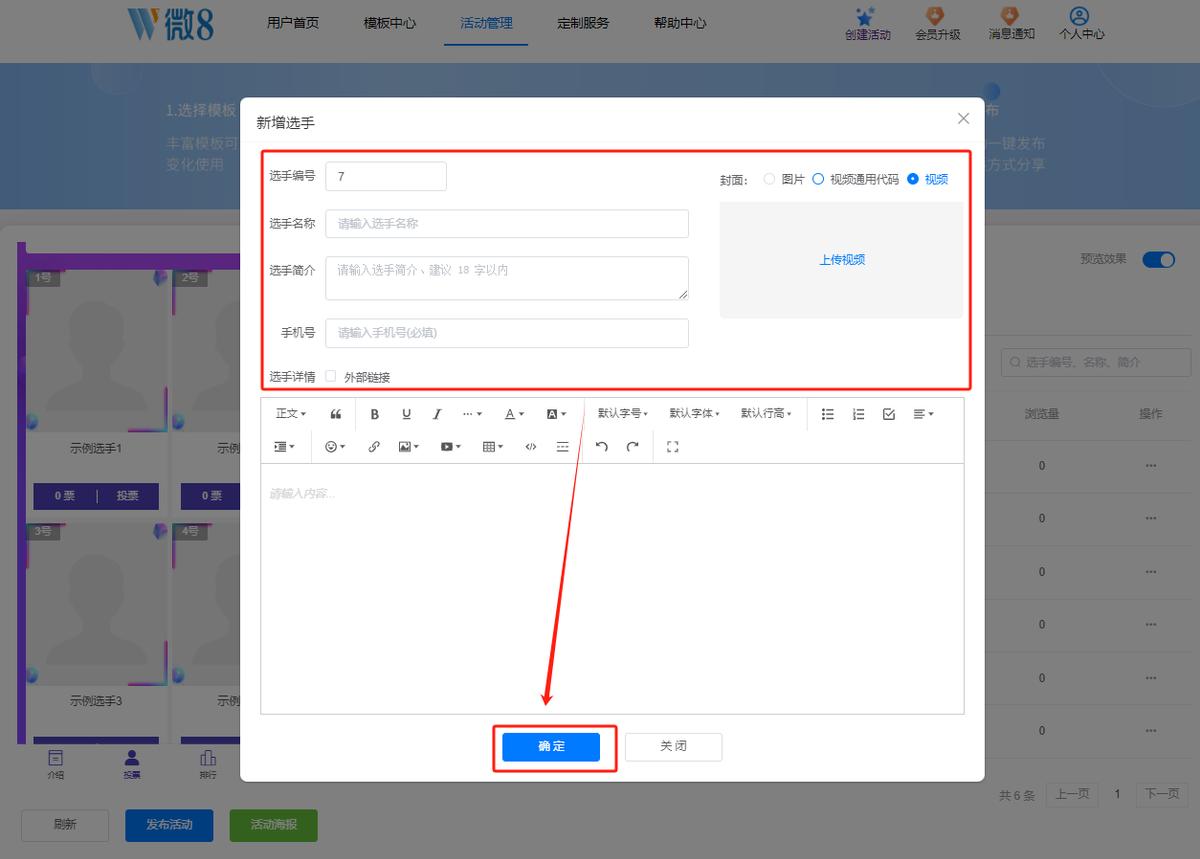Click 上传视频 to upload a video
This screenshot has width=1200, height=859.
(x=842, y=260)
